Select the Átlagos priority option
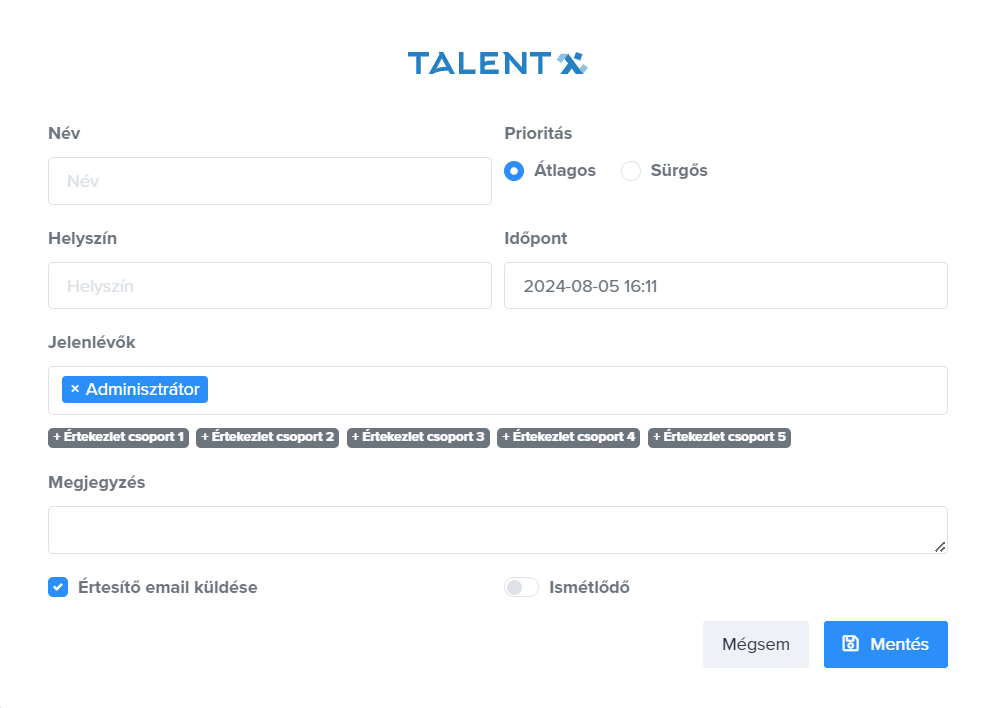This screenshot has width=993, height=708. click(514, 171)
